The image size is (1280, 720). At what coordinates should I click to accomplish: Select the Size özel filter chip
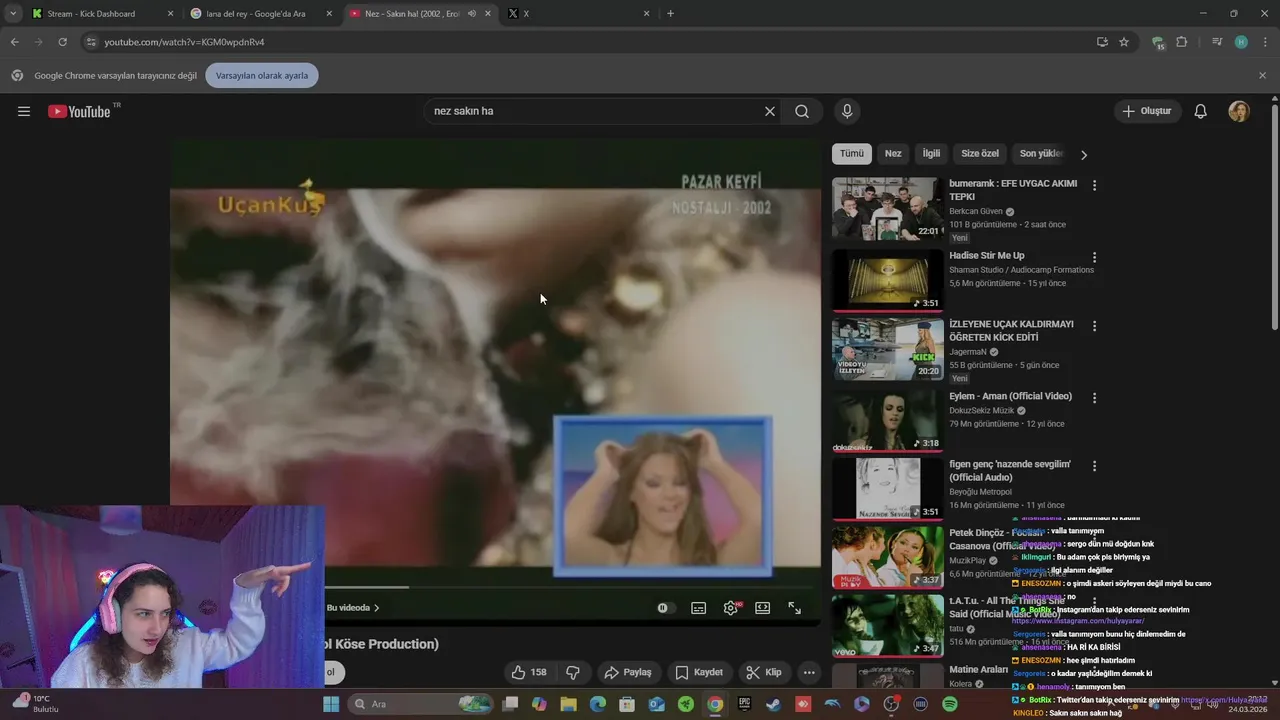980,154
